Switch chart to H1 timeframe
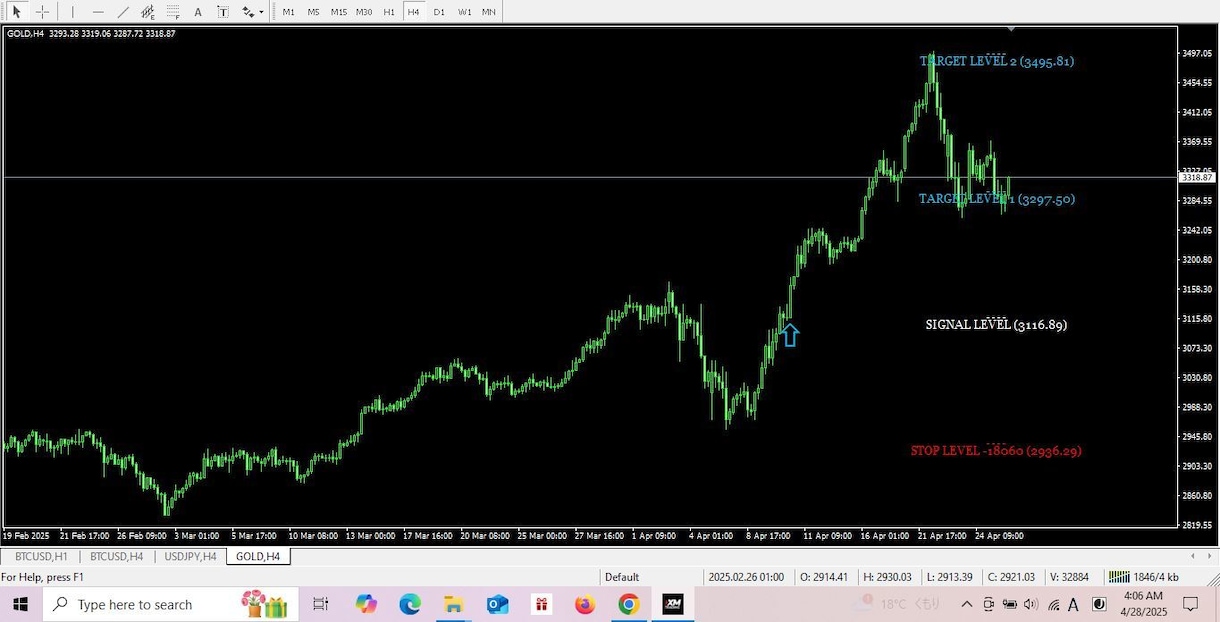Viewport: 1220px width, 622px height. [x=389, y=12]
